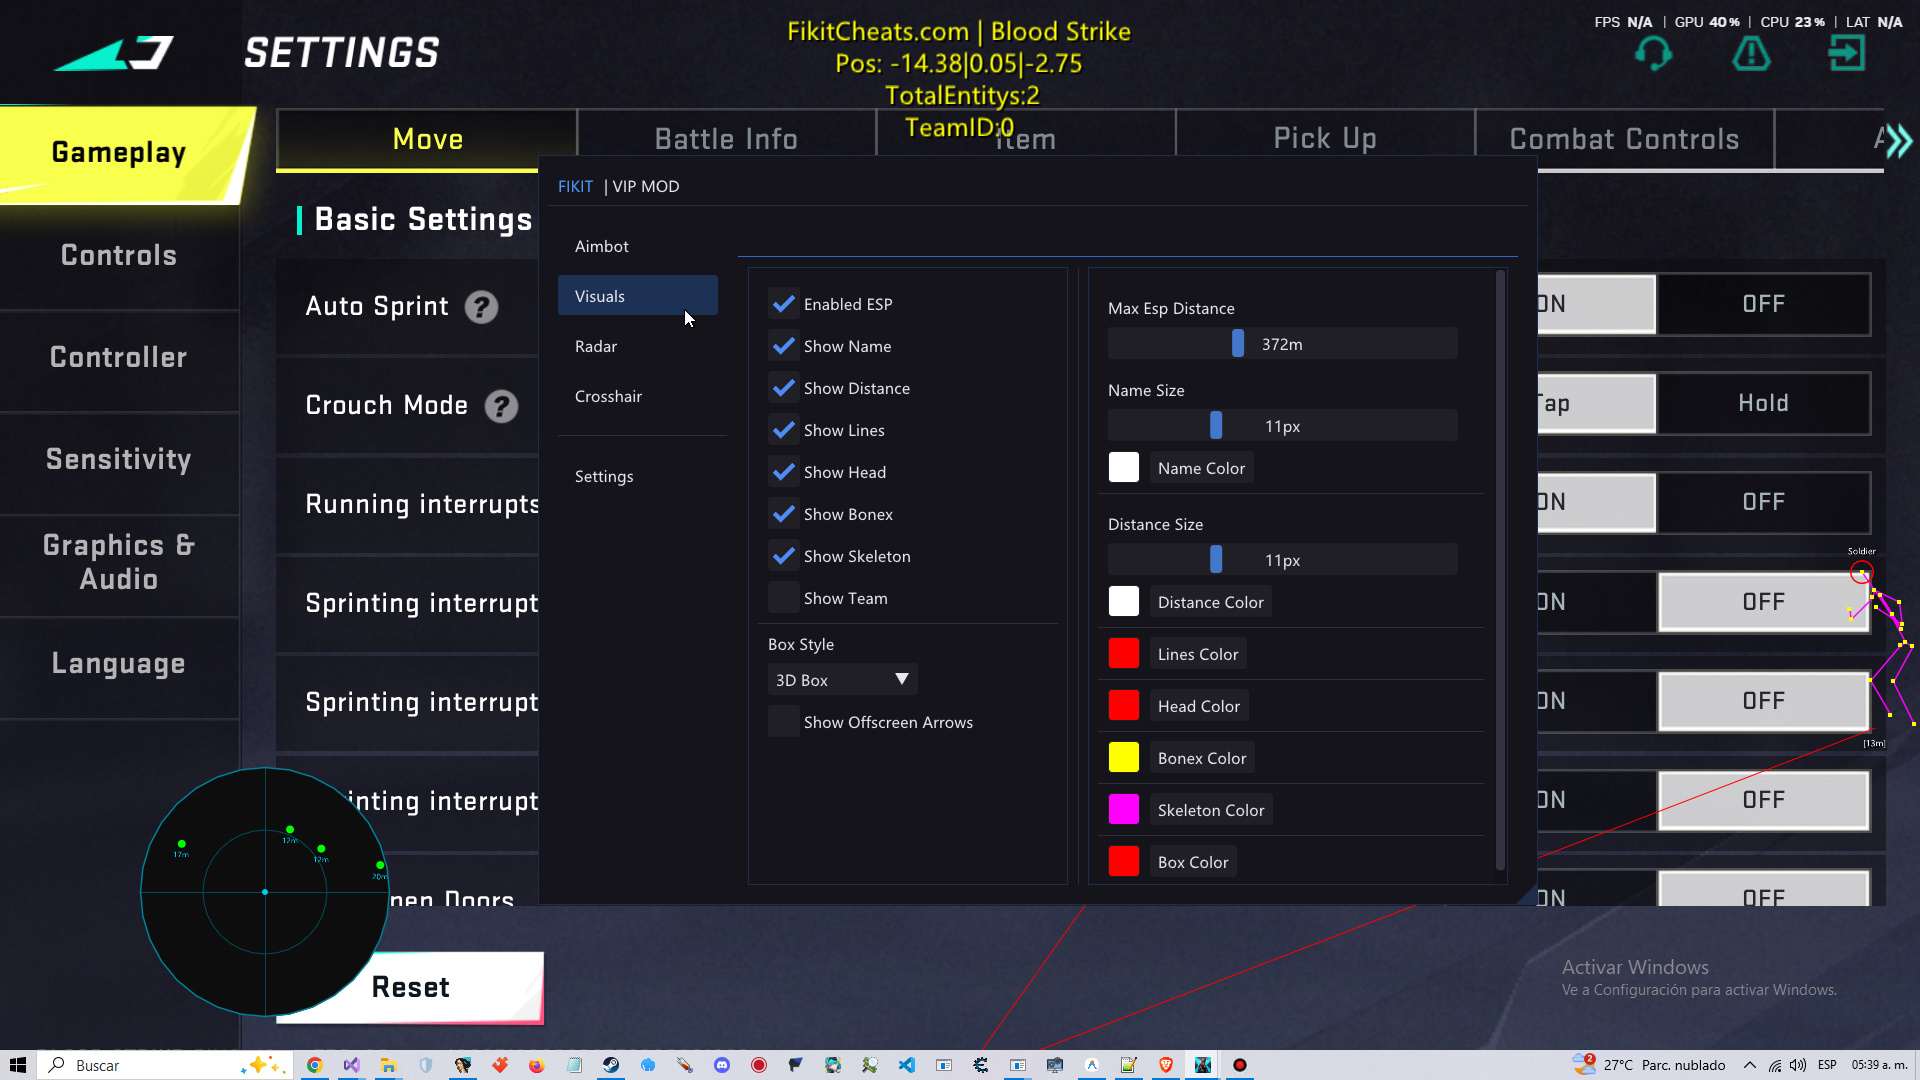Open network settings in system tray
This screenshot has height=1080, width=1920.
pyautogui.click(x=1774, y=1065)
